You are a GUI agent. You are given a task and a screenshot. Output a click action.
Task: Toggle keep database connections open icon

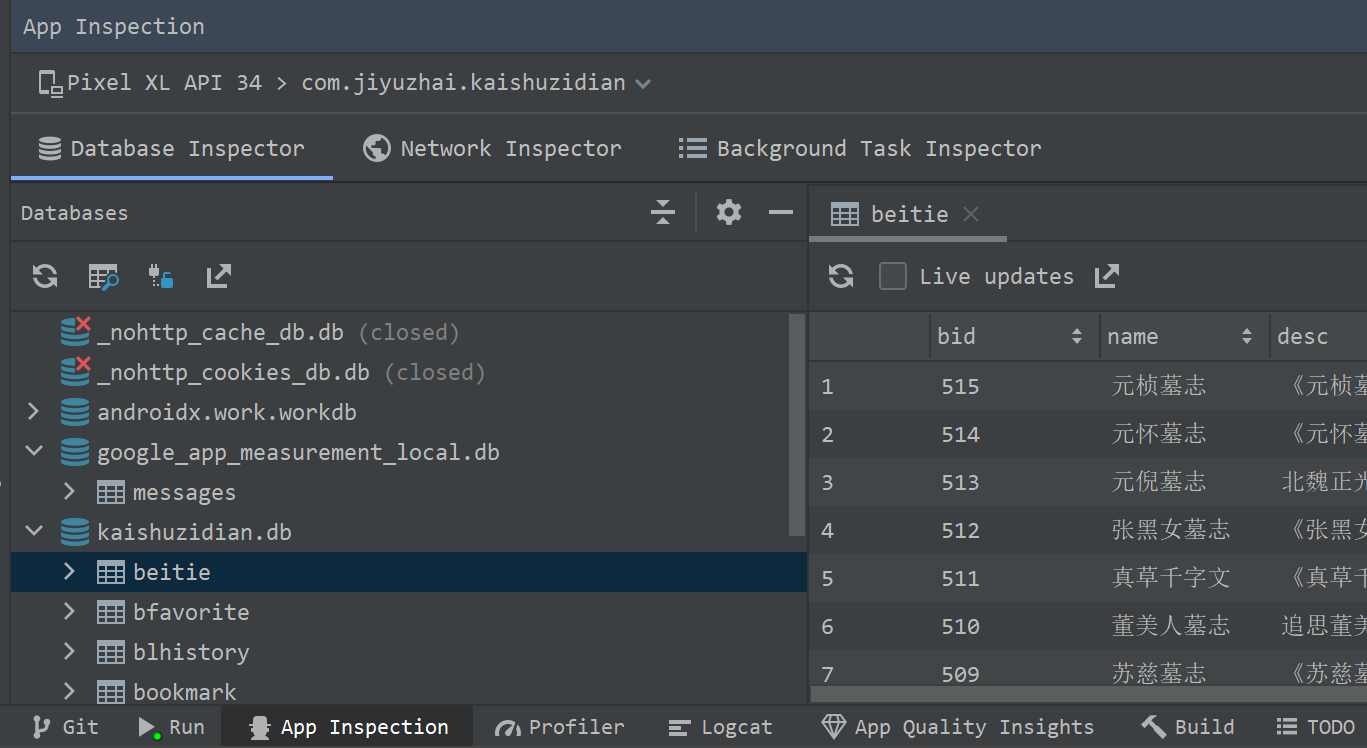click(x=161, y=276)
